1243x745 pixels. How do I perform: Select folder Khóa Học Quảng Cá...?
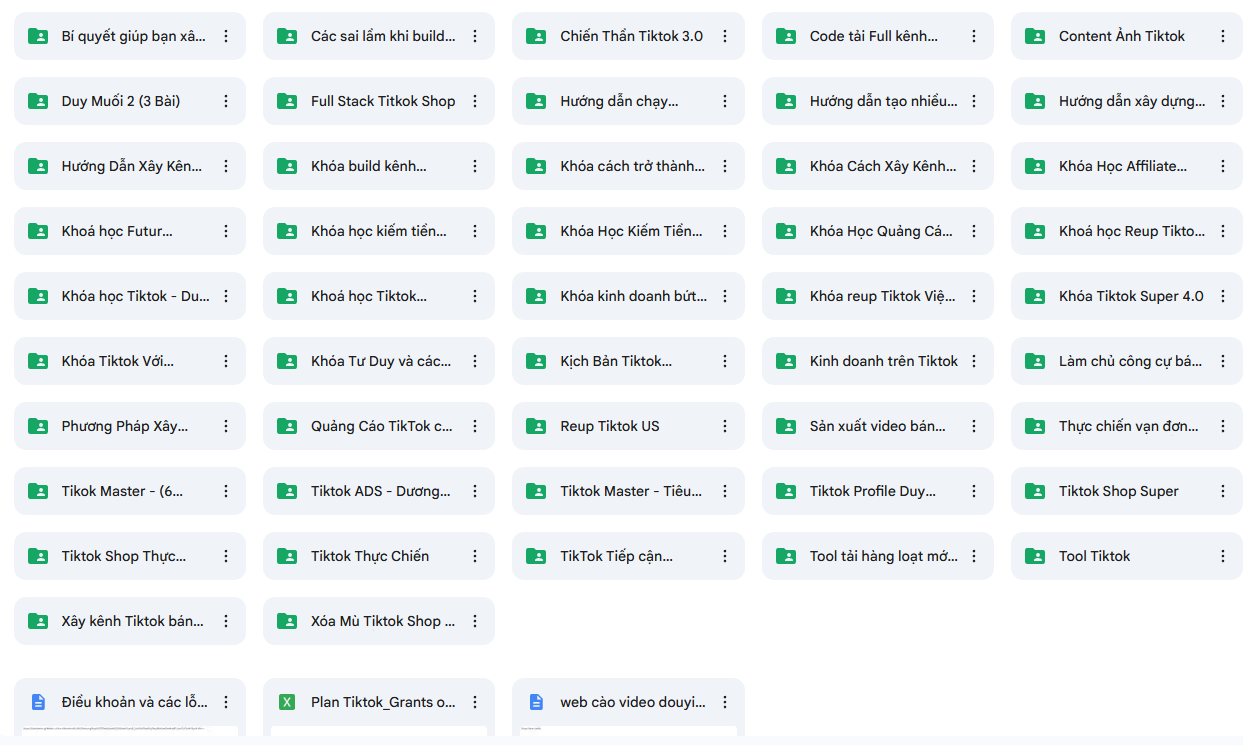(x=878, y=231)
